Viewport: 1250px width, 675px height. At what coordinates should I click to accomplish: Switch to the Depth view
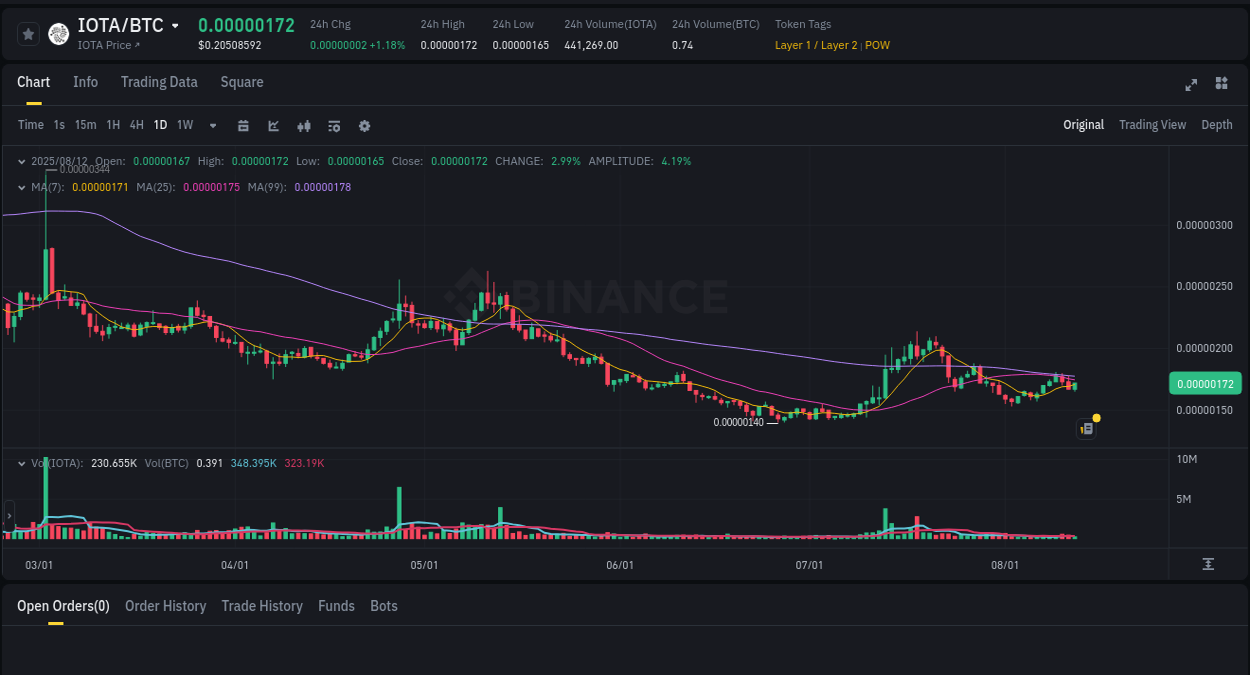(x=1217, y=125)
